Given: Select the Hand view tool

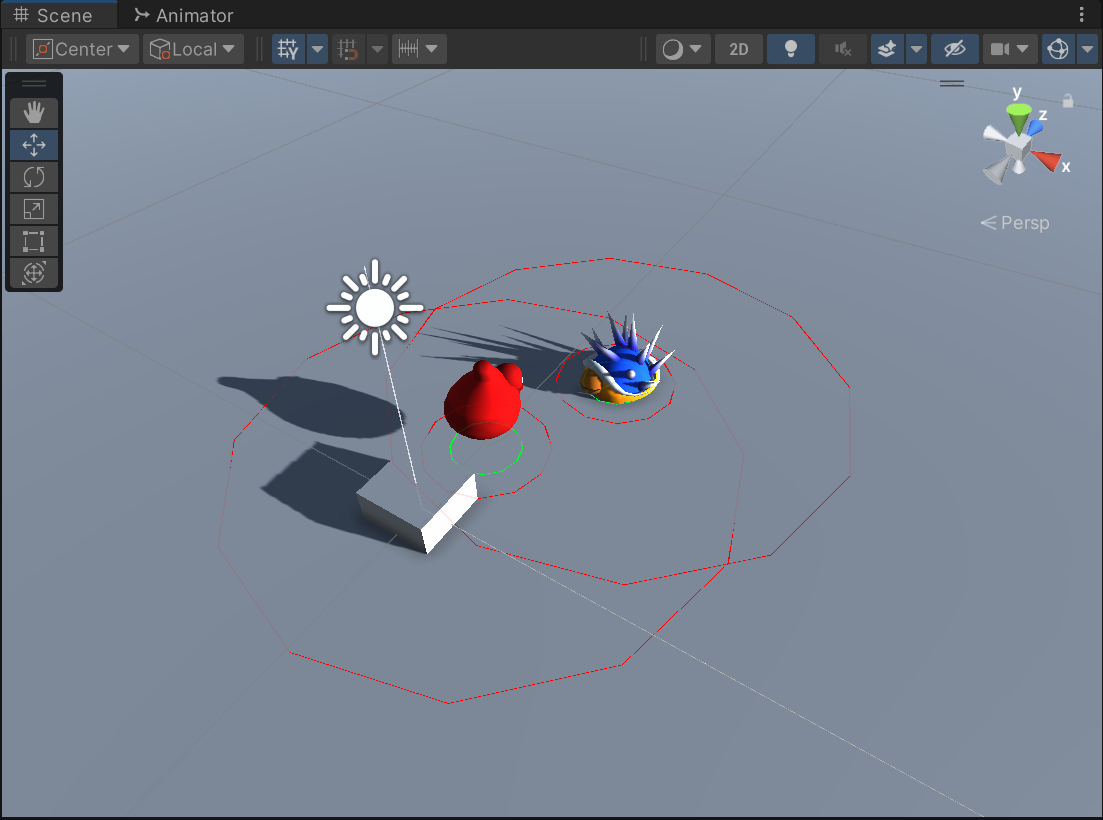Looking at the screenshot, I should 34,113.
